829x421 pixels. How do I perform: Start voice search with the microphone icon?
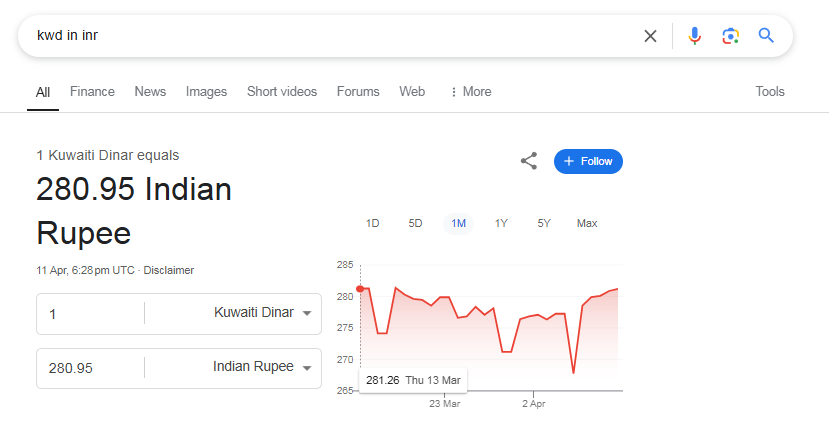click(695, 36)
